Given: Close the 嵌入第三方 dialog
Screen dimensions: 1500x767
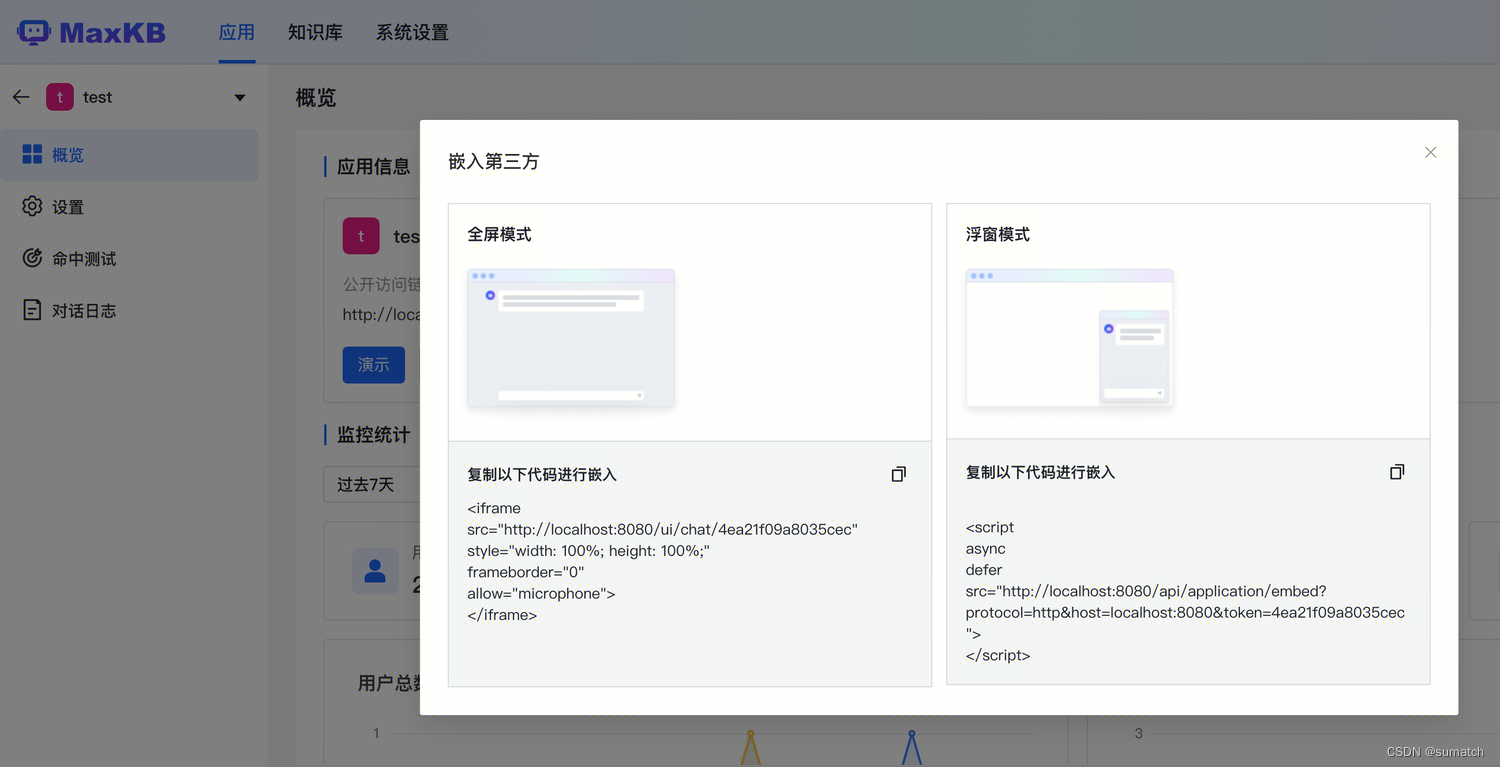Looking at the screenshot, I should pyautogui.click(x=1430, y=152).
